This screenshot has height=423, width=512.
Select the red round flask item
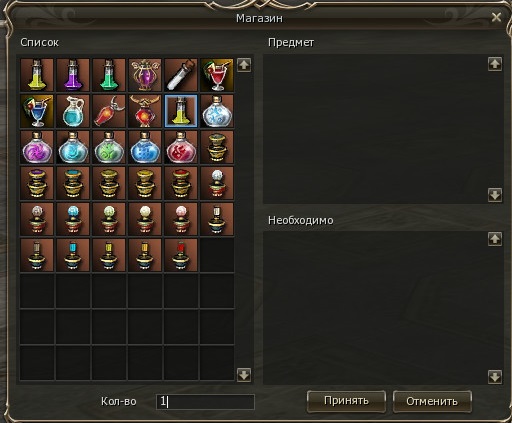(181, 147)
